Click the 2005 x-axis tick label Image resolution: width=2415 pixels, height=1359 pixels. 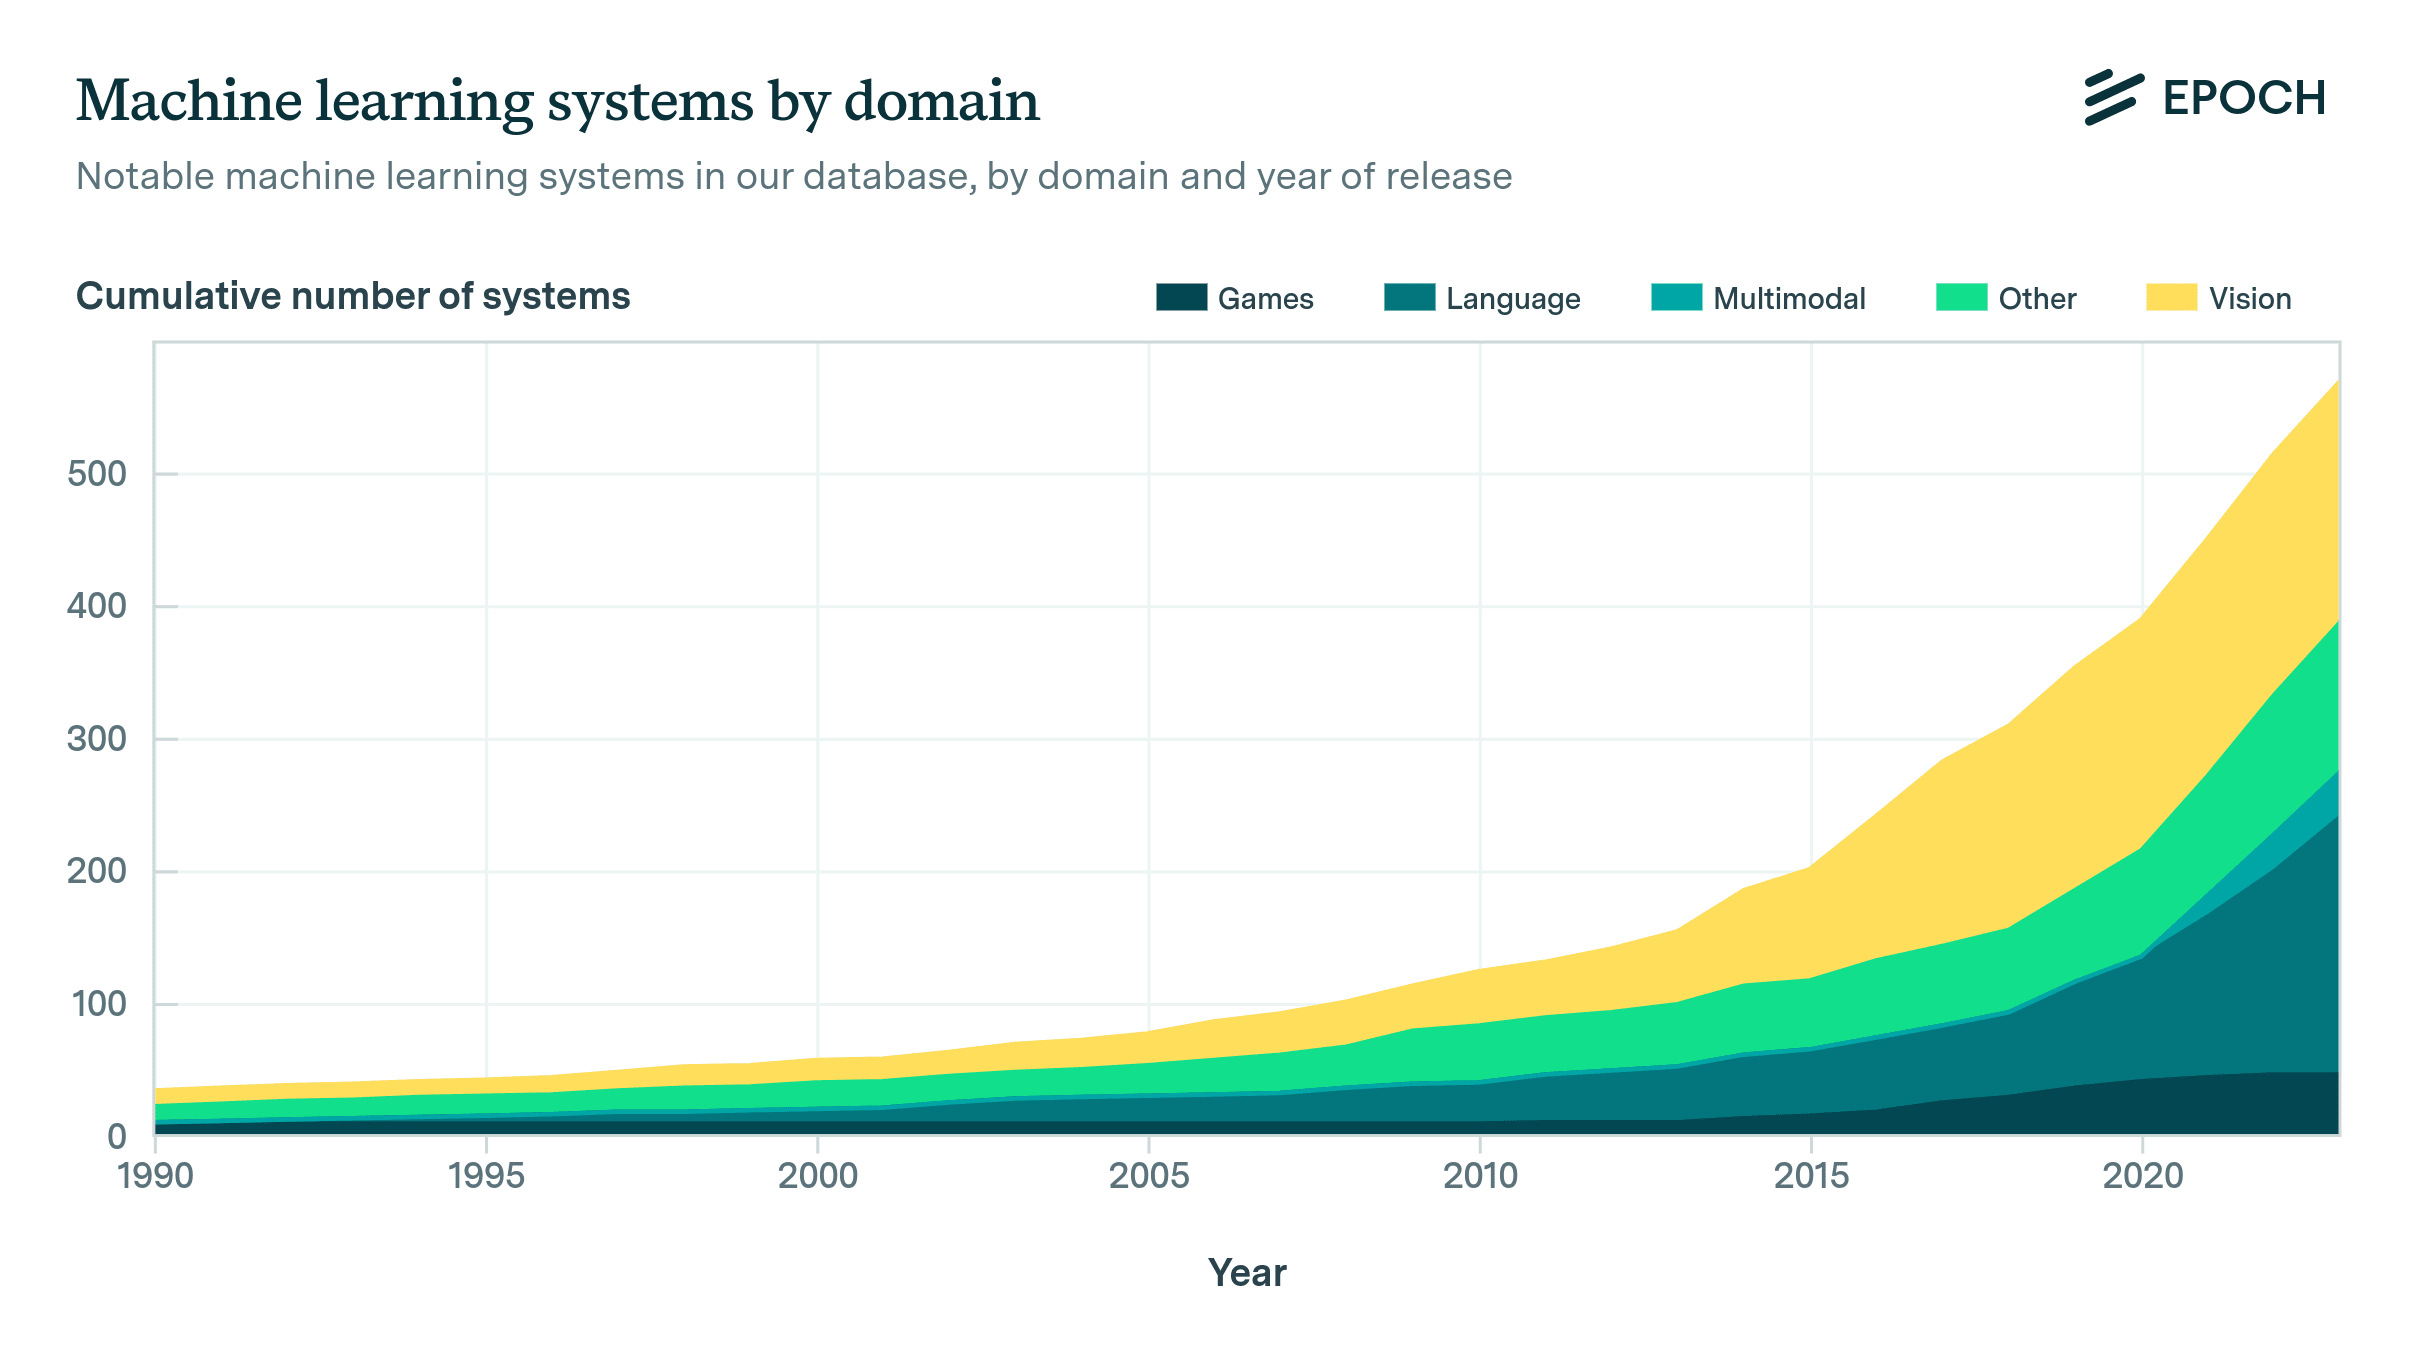tap(1149, 1176)
